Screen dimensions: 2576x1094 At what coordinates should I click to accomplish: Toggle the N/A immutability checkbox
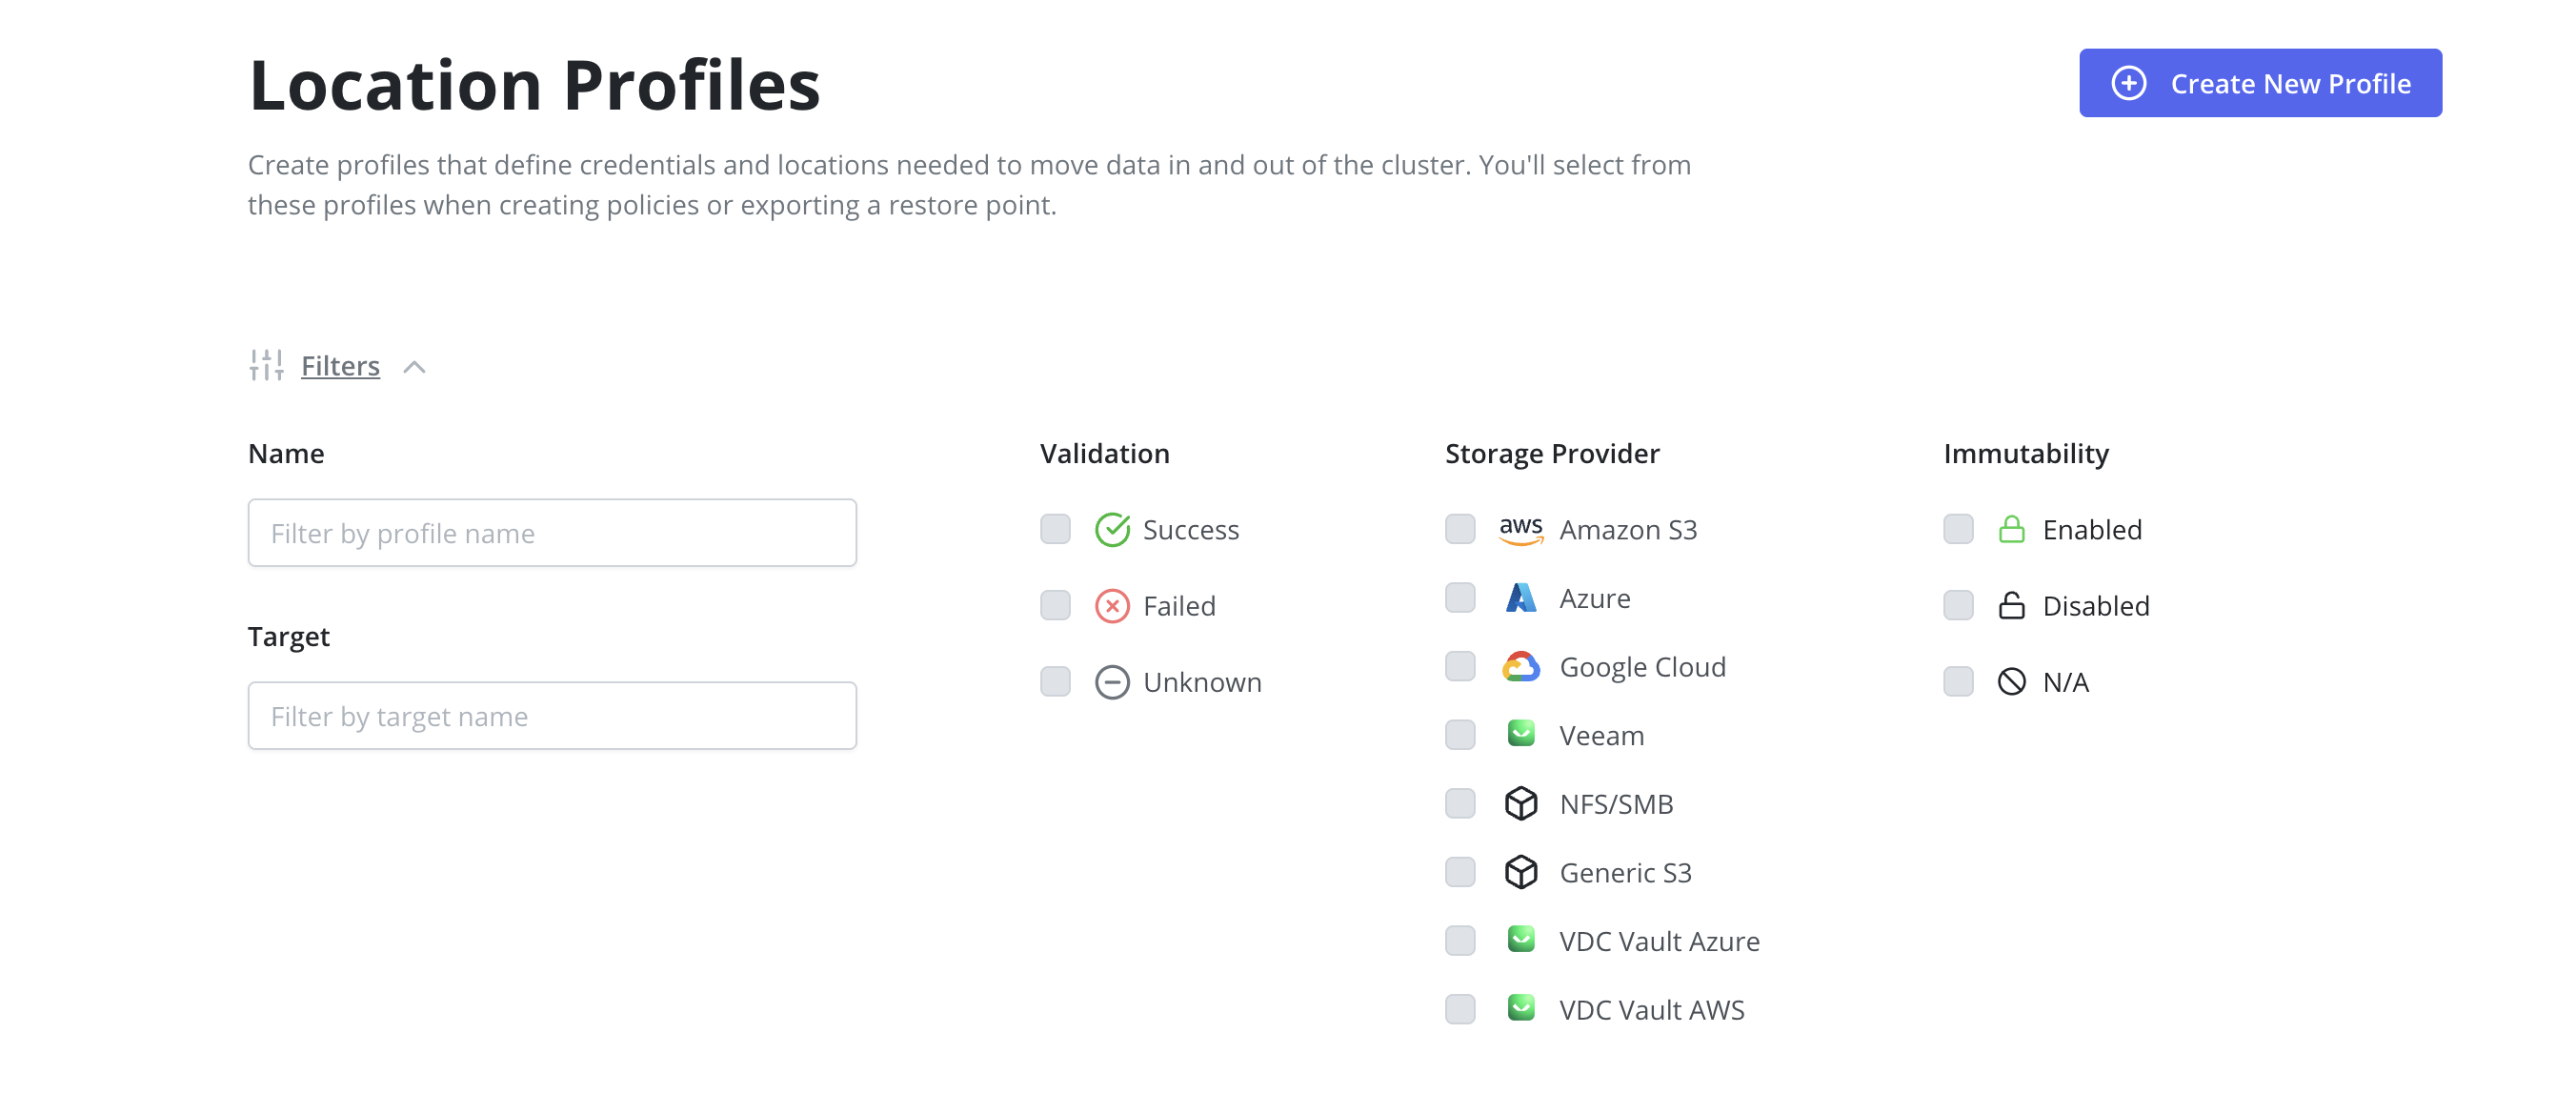pos(1957,681)
